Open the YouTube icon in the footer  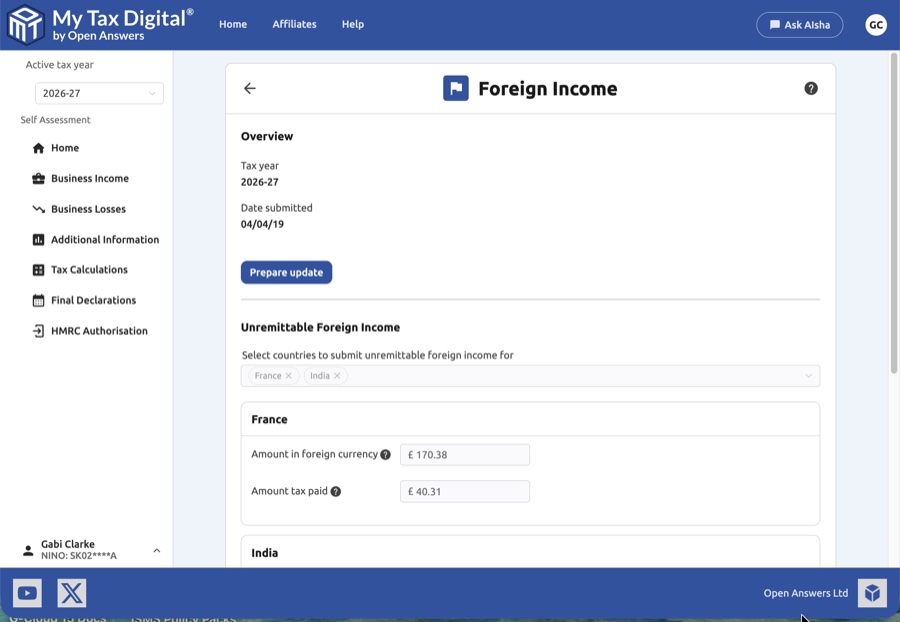[x=27, y=592]
